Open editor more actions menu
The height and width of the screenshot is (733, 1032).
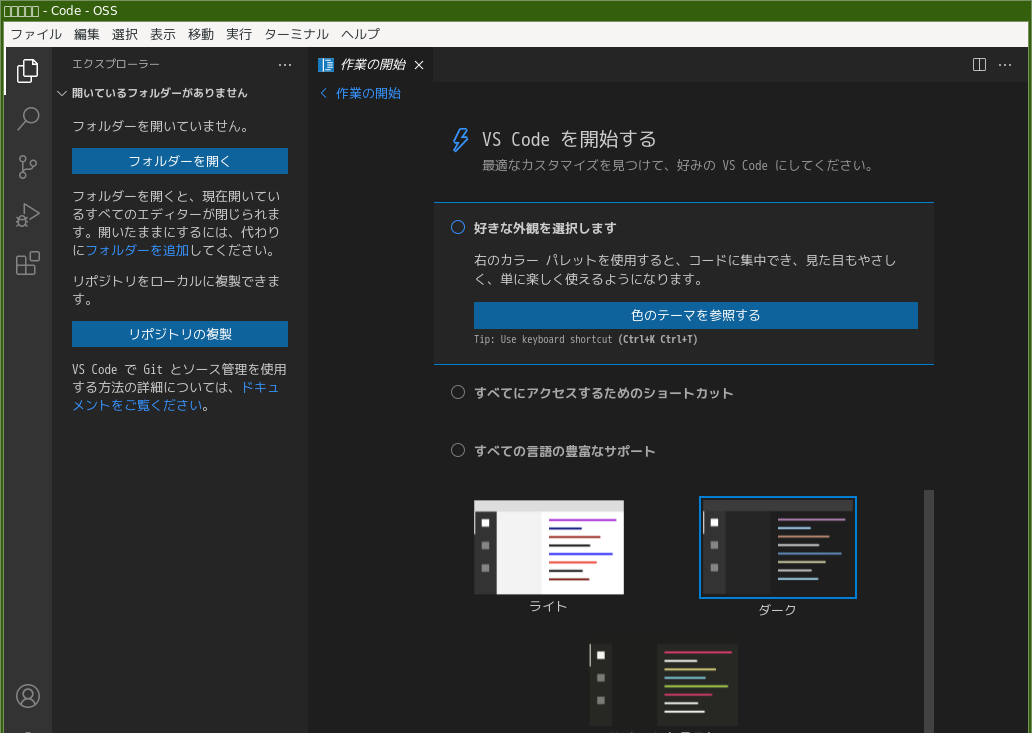click(x=1005, y=64)
